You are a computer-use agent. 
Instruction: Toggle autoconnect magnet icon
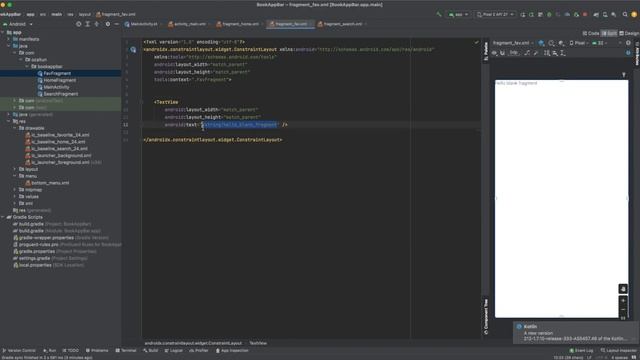(502, 53)
